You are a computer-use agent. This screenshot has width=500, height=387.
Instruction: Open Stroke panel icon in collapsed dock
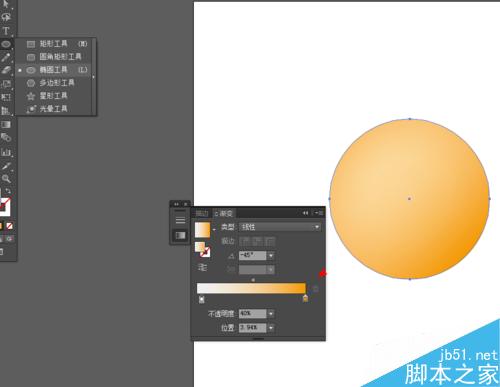tap(180, 220)
